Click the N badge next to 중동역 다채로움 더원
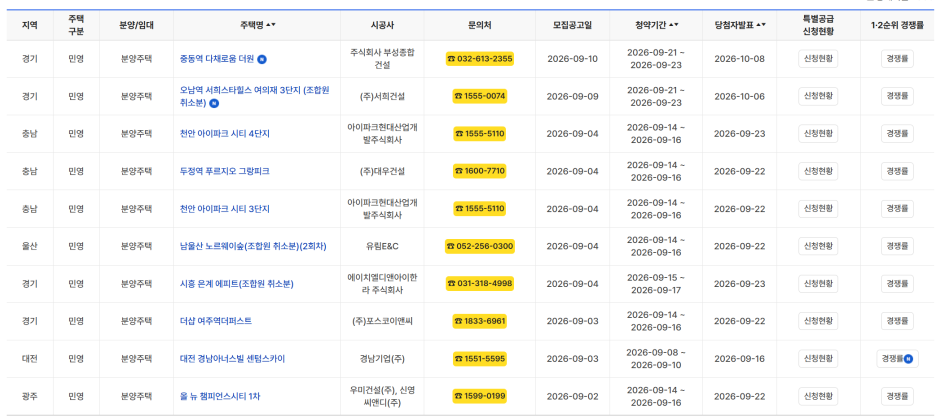This screenshot has width=936, height=417. point(262,59)
